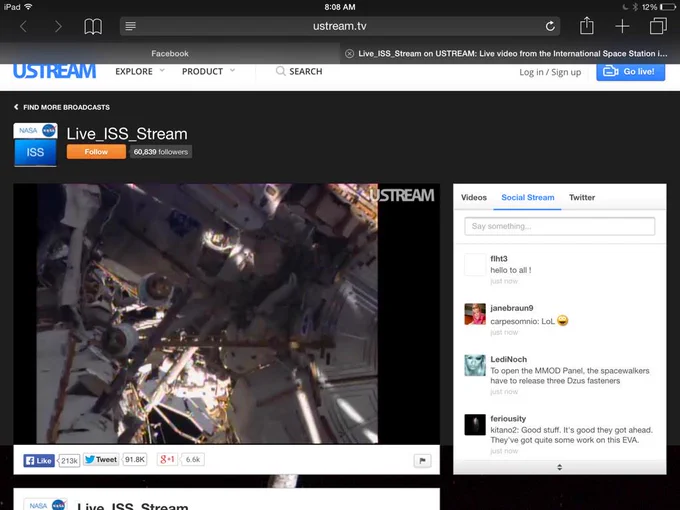
Task: Switch to the Videos tab
Action: coord(474,197)
